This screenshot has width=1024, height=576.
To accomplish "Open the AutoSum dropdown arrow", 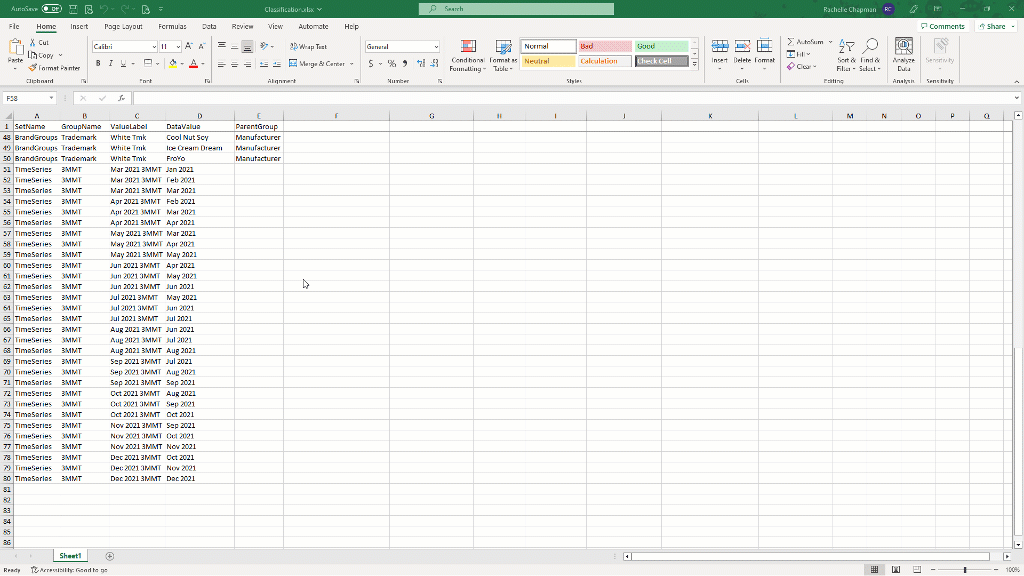I will coord(831,42).
